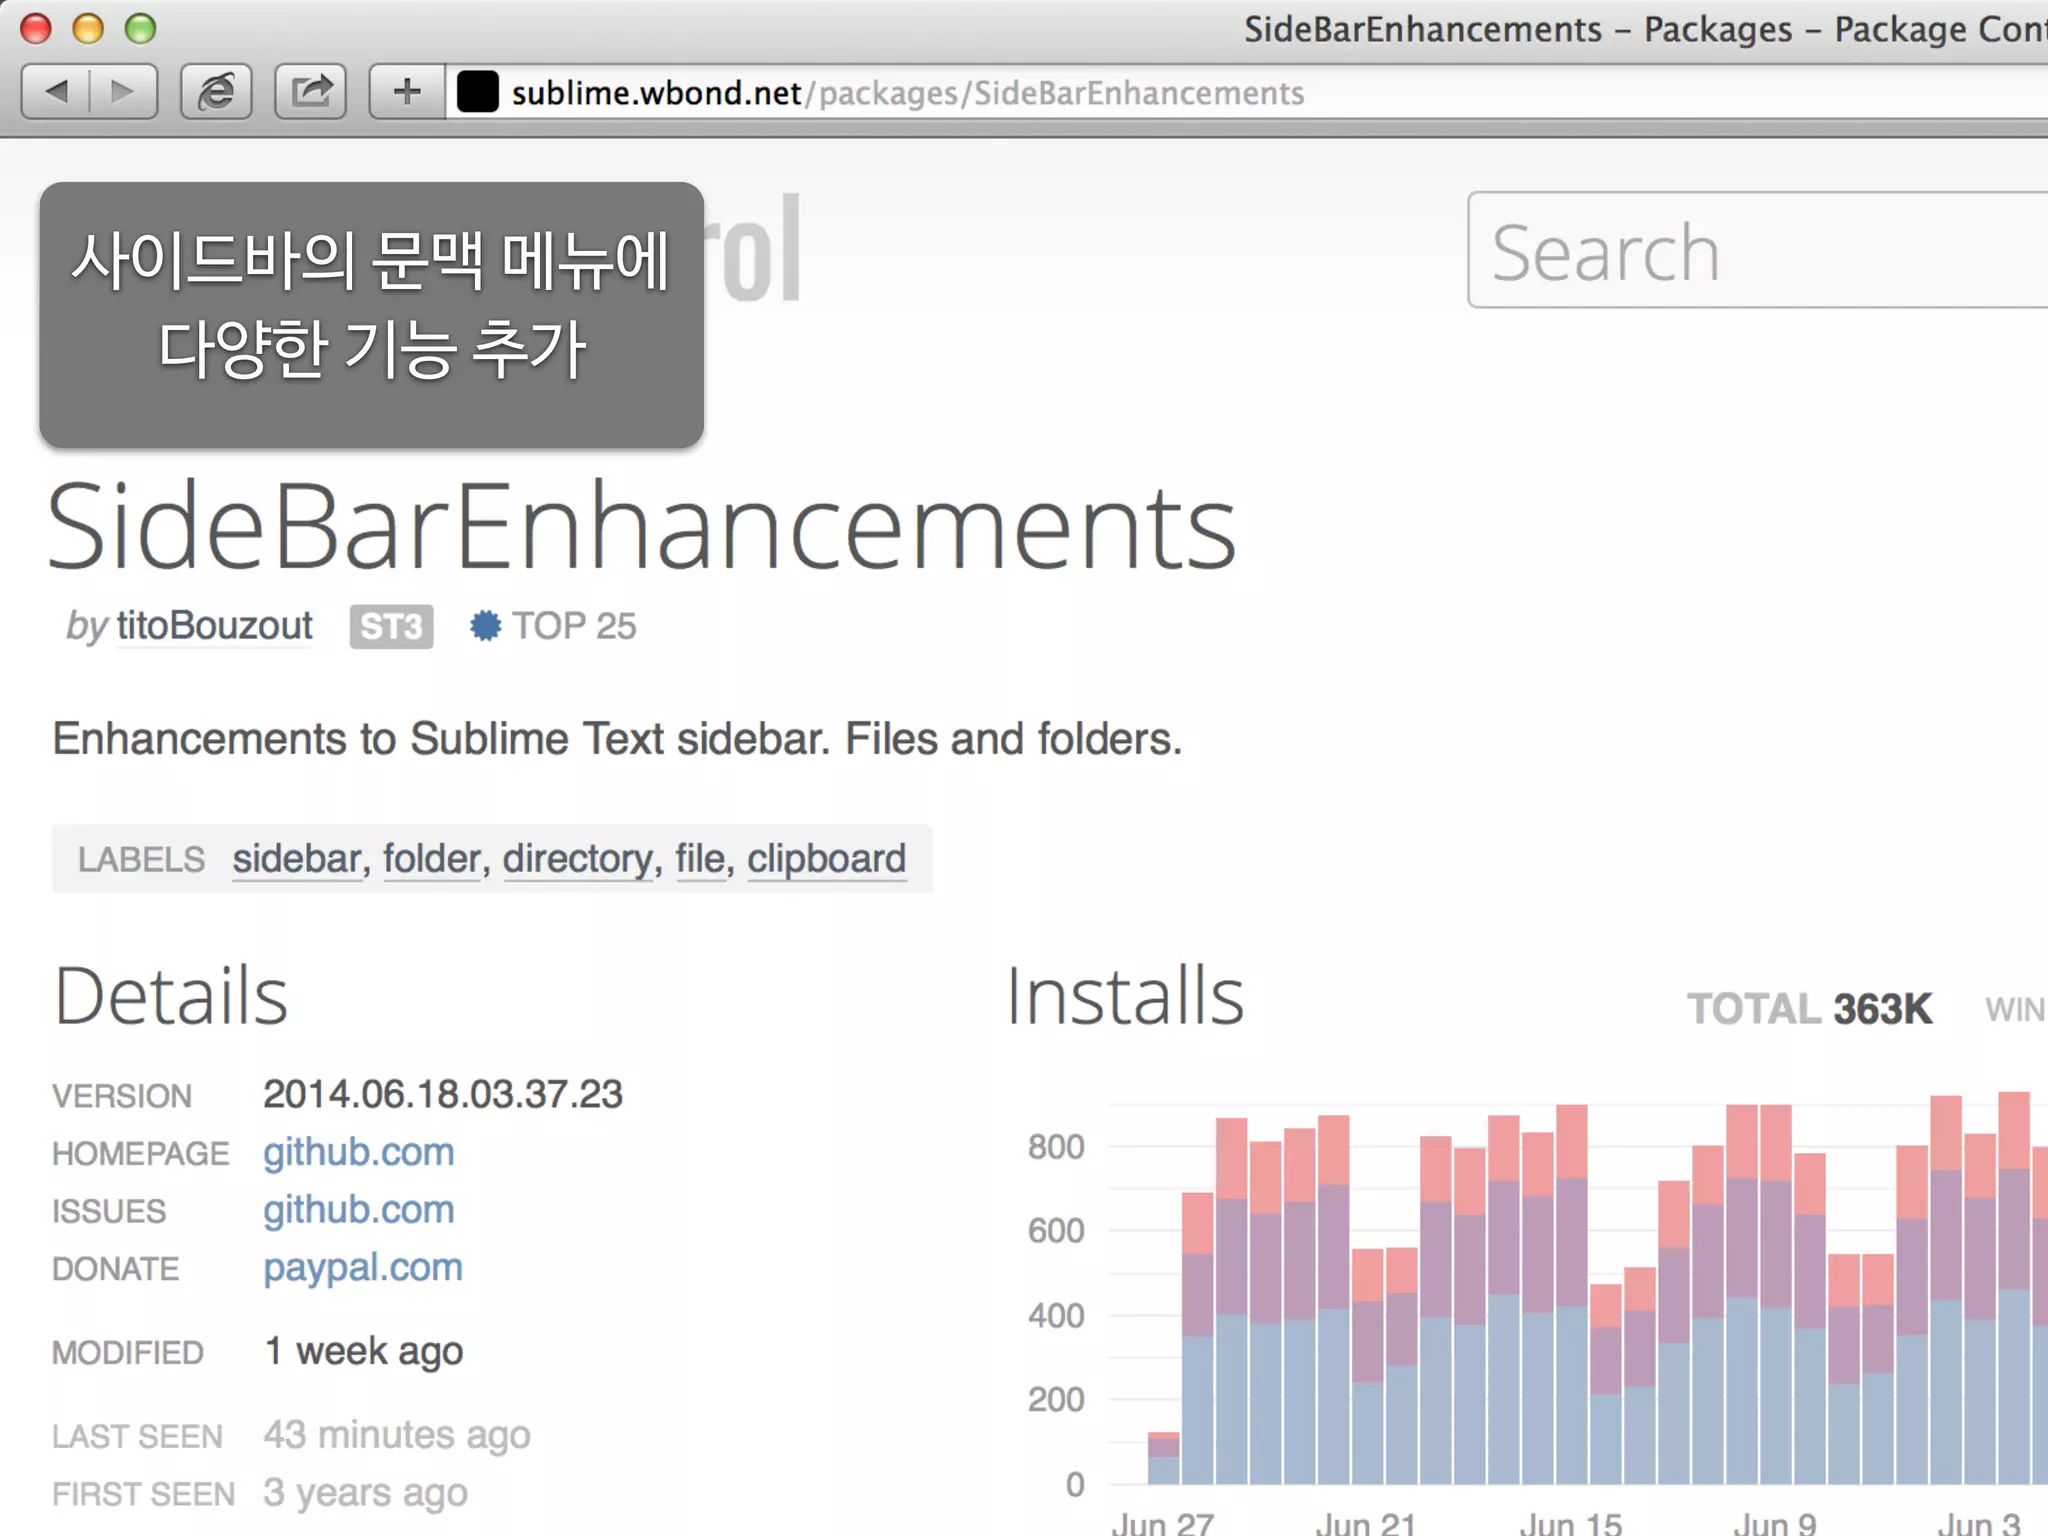Select the version number 2014.06.18.03.37.23
This screenshot has width=2048, height=1536.
pyautogui.click(x=442, y=1094)
